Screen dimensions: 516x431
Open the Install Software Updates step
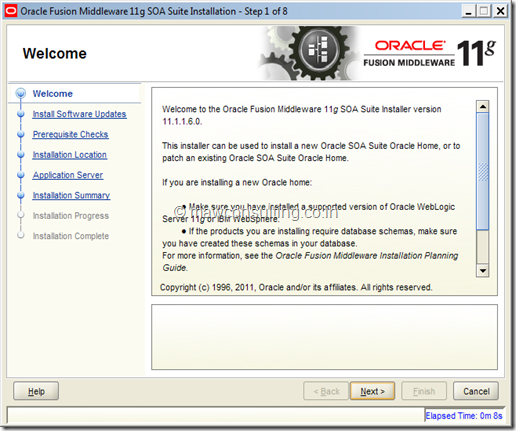tap(79, 114)
